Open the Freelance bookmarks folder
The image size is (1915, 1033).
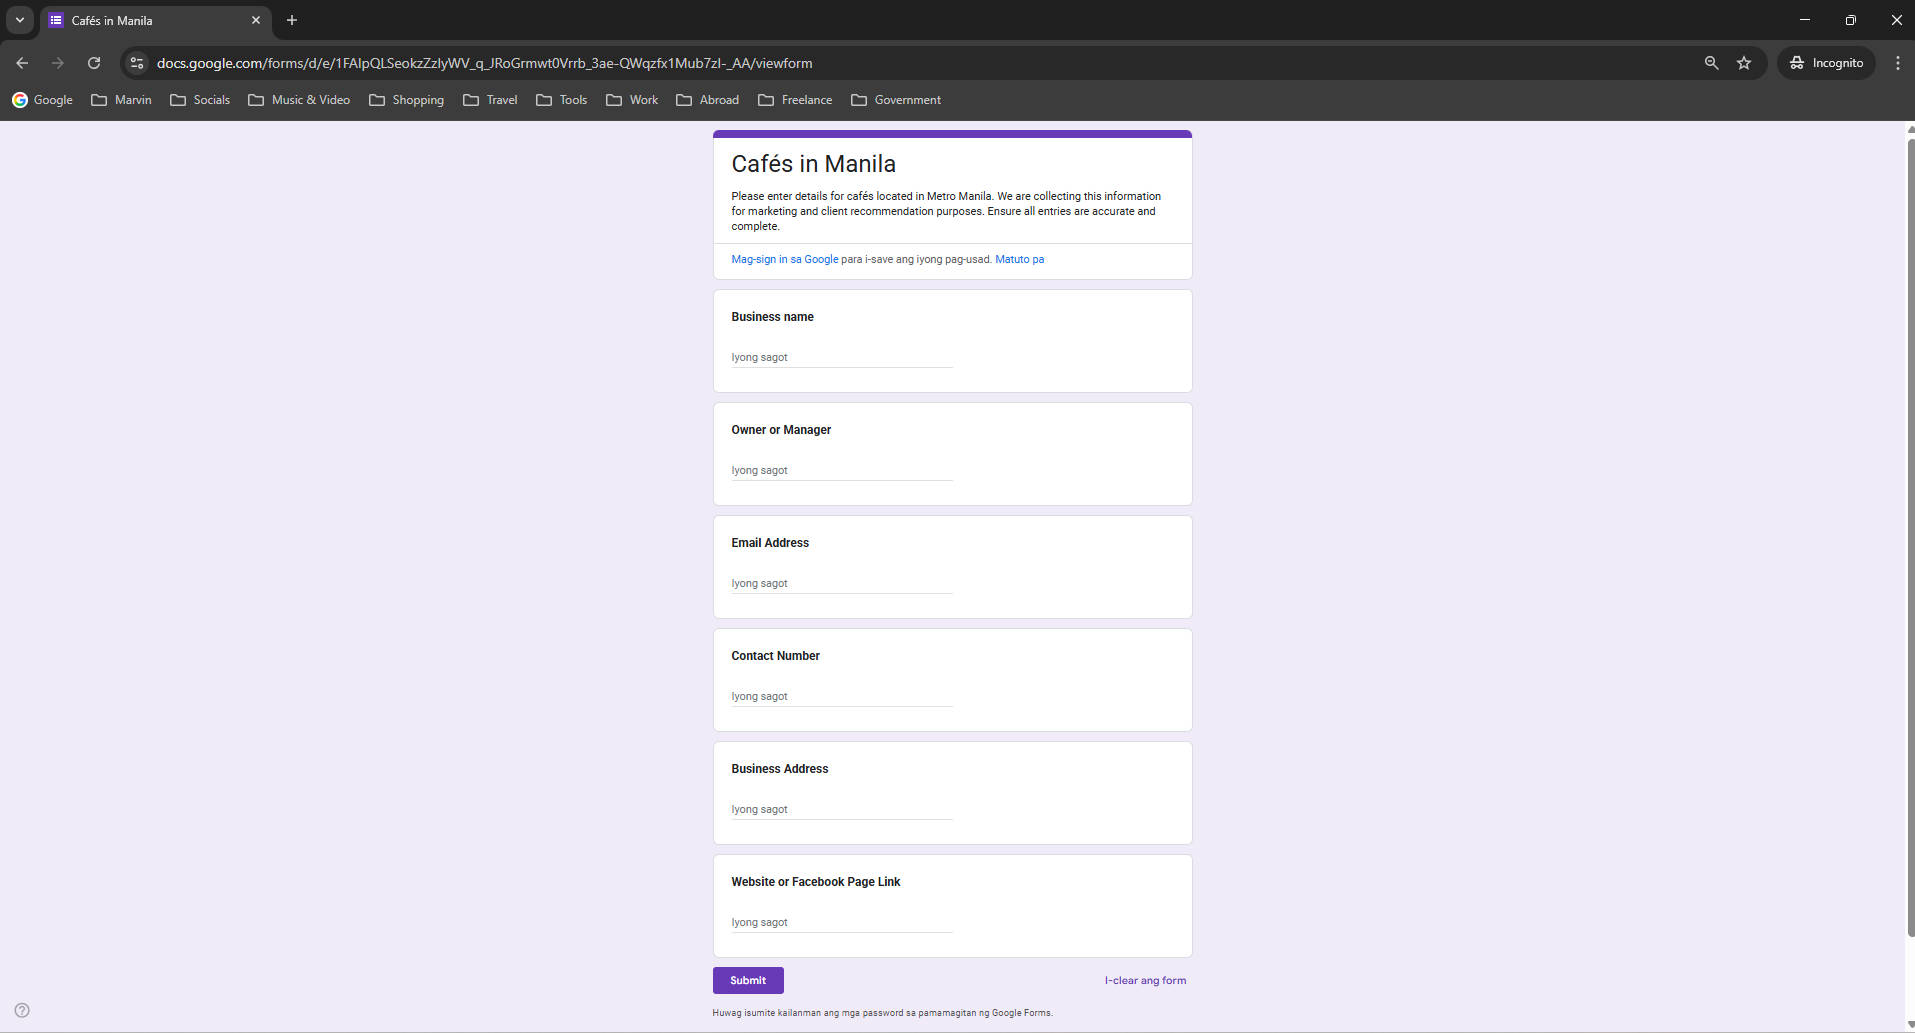795,100
